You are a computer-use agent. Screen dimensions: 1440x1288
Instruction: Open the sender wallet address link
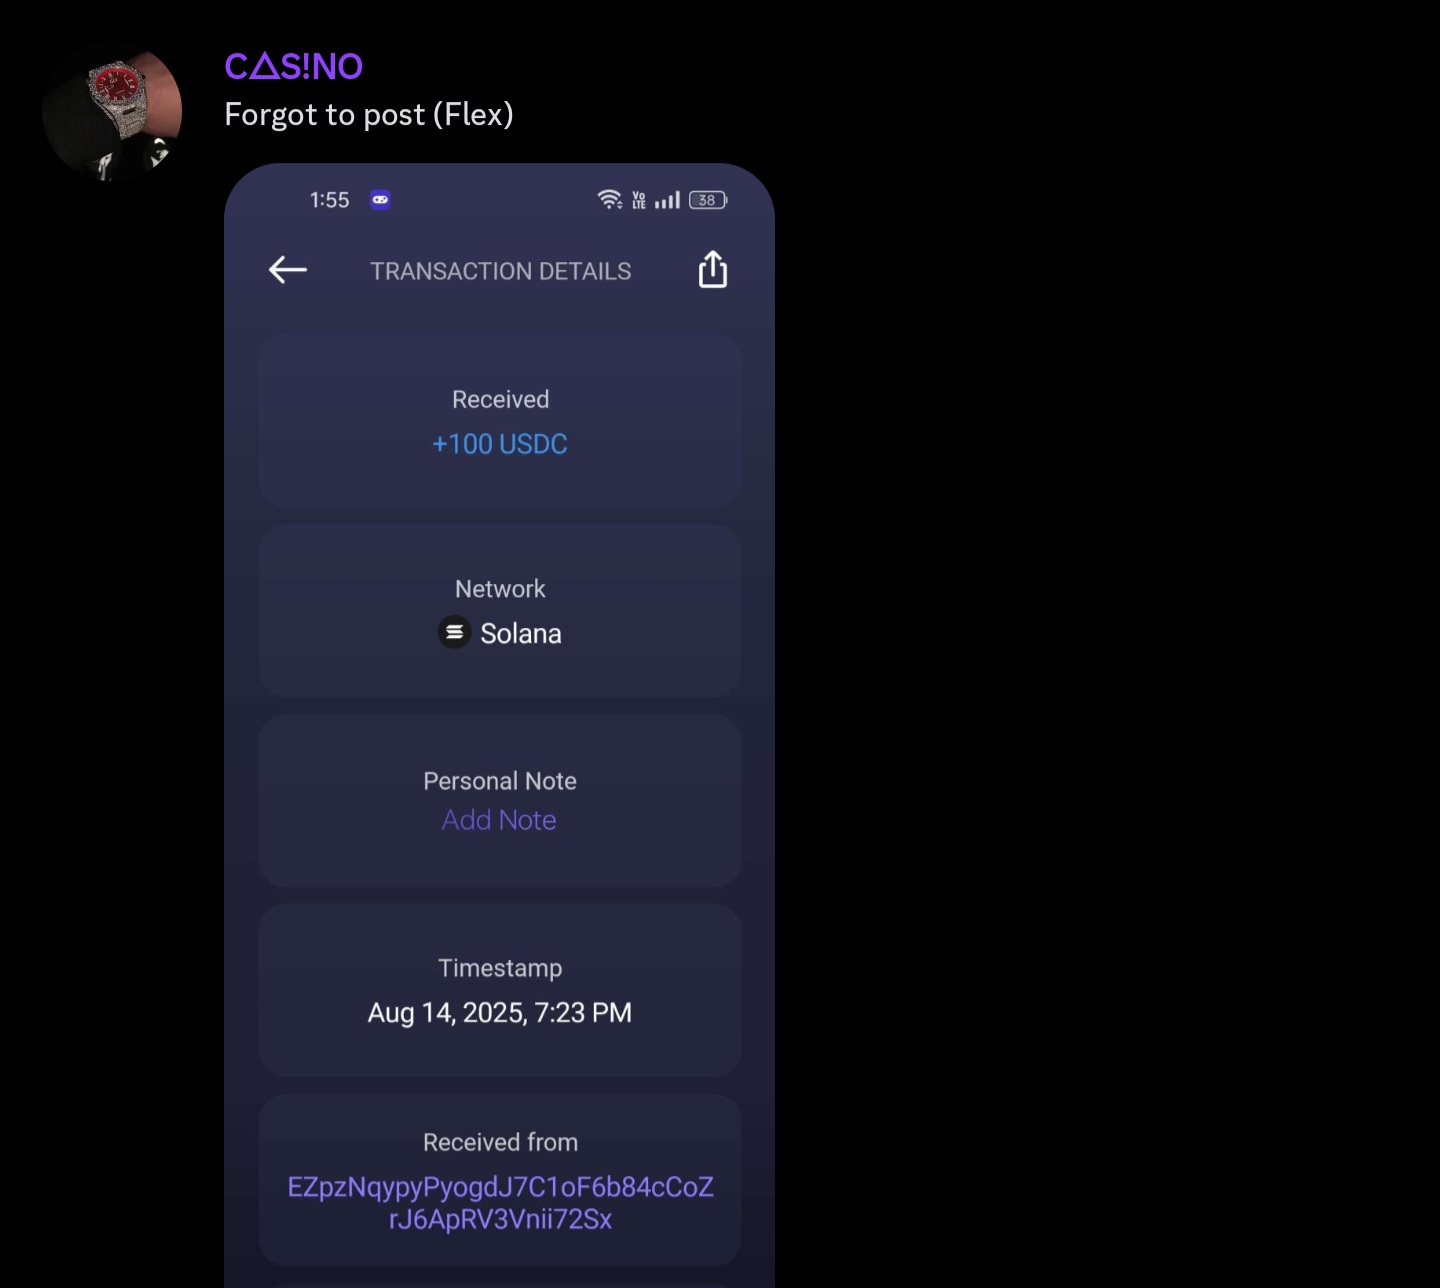point(500,1203)
